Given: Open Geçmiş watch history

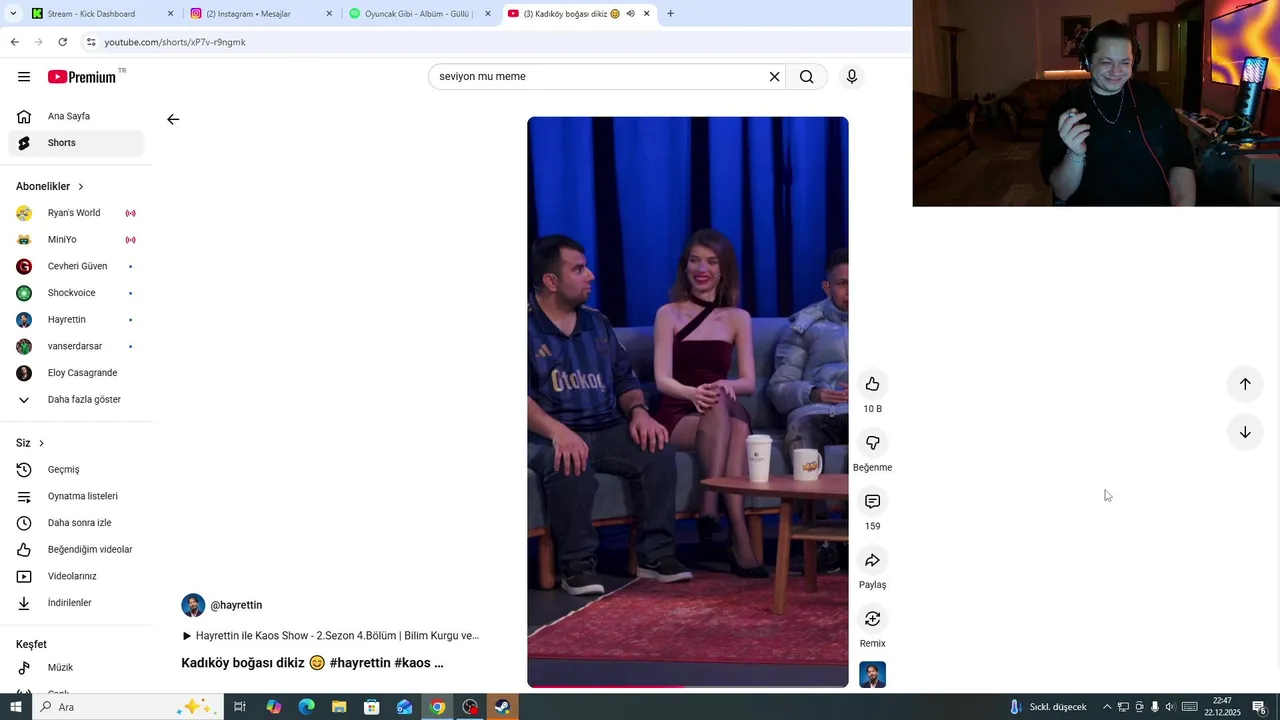Looking at the screenshot, I should point(76,470).
